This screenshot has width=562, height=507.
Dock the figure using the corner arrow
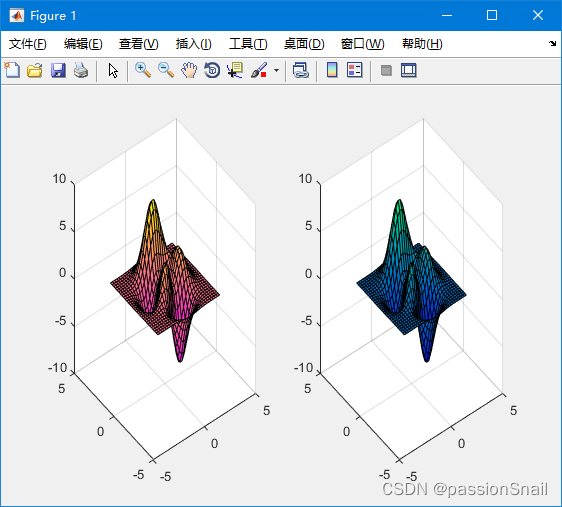click(552, 43)
